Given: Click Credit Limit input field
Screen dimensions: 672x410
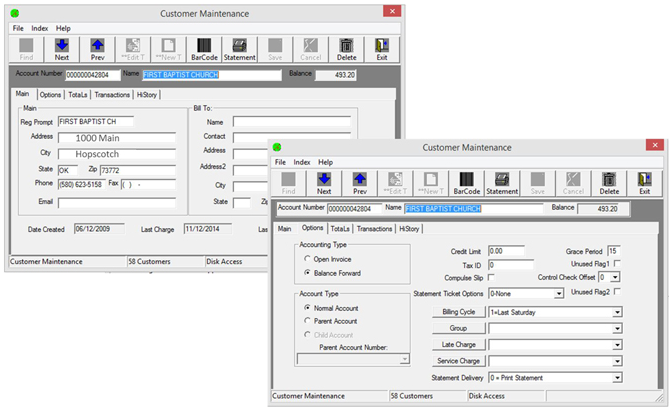Looking at the screenshot, I should tap(506, 251).
